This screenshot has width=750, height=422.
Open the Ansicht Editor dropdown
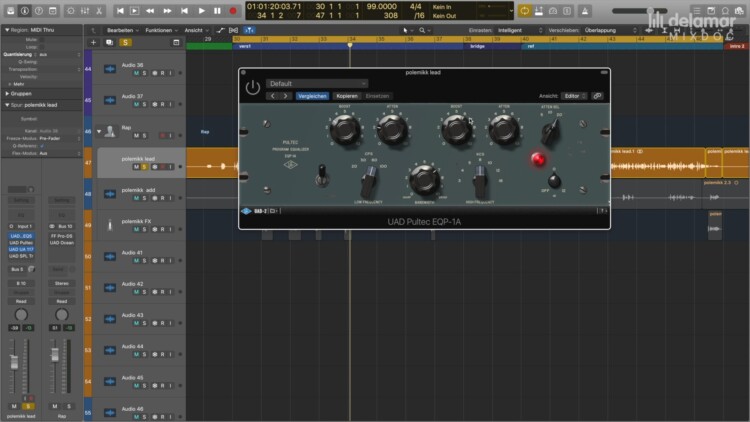(574, 96)
